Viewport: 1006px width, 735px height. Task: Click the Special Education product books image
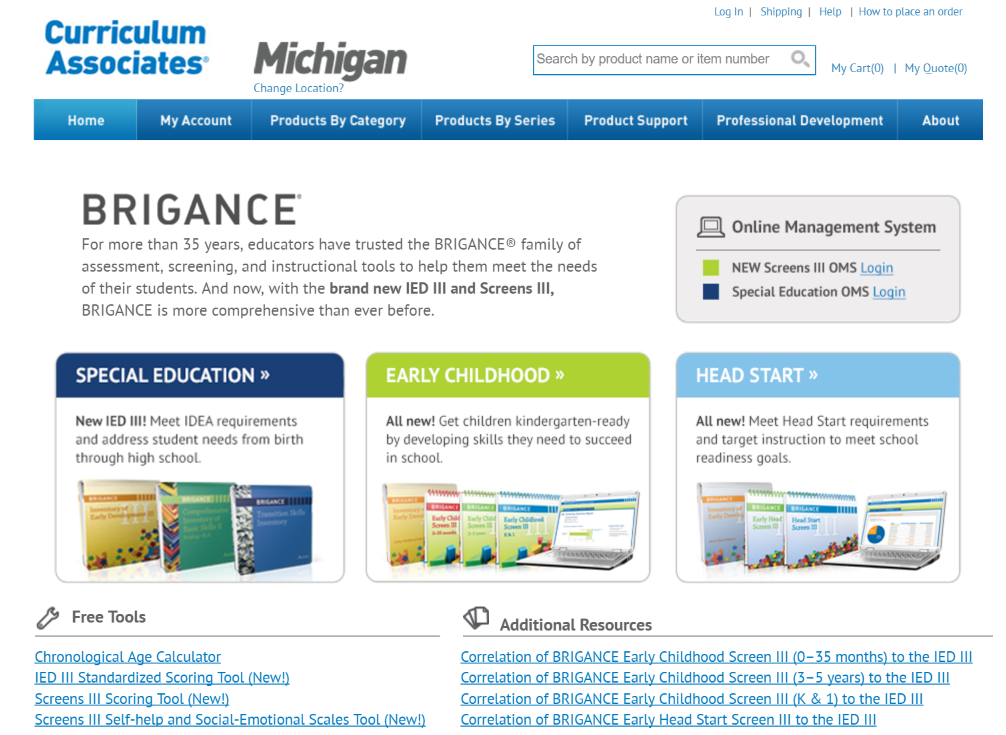(x=196, y=526)
